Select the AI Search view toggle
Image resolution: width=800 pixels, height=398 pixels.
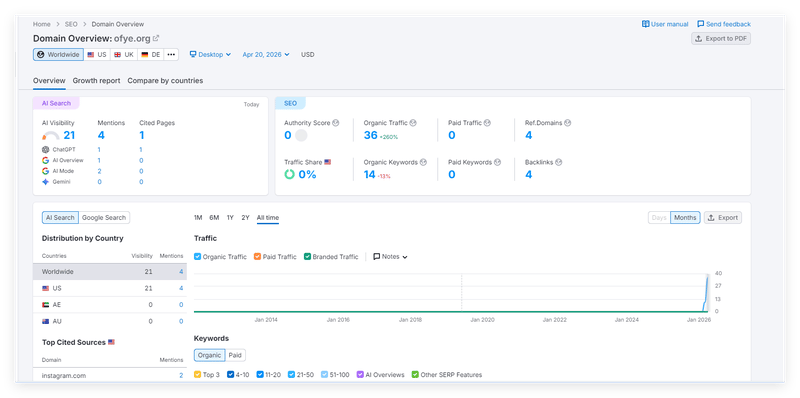(60, 217)
